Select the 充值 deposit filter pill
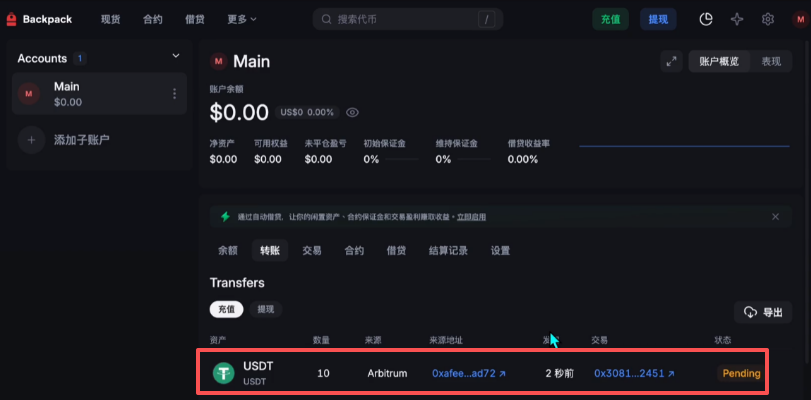This screenshot has height=400, width=811. (x=227, y=309)
